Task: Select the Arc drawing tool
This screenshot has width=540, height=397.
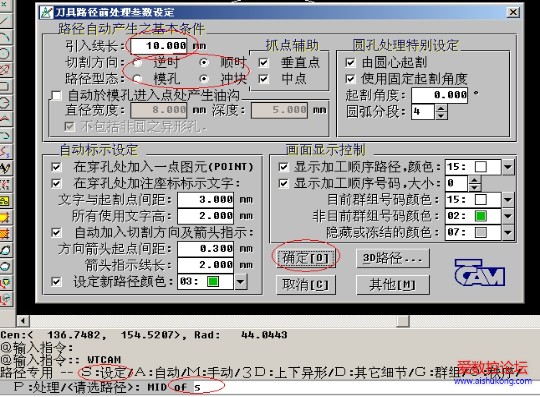Action: click(x=5, y=37)
